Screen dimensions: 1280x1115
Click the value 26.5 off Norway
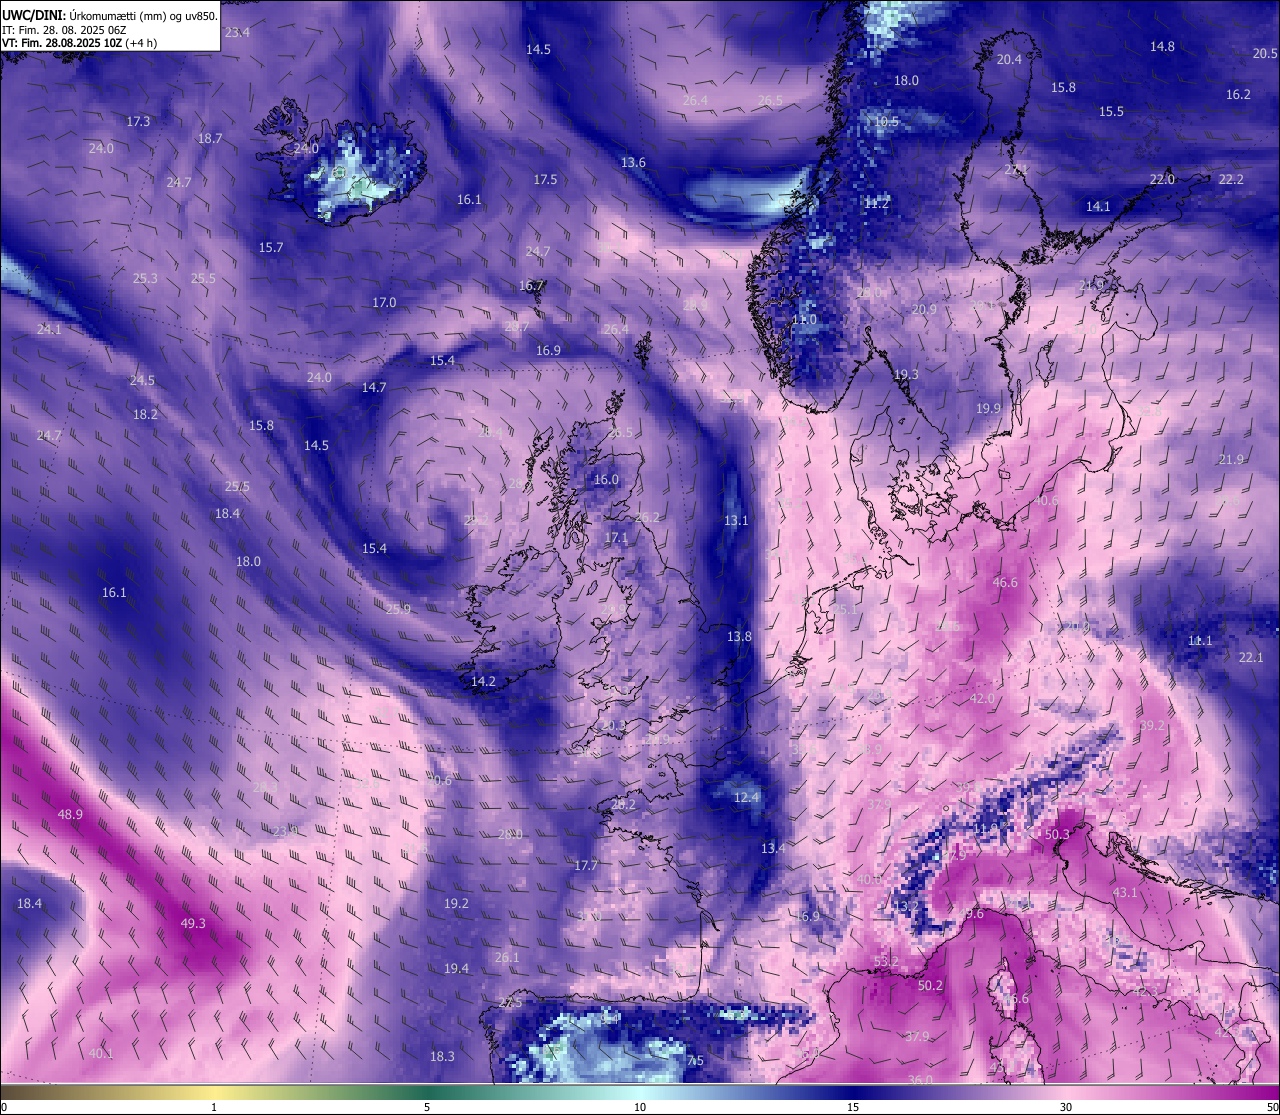(770, 100)
